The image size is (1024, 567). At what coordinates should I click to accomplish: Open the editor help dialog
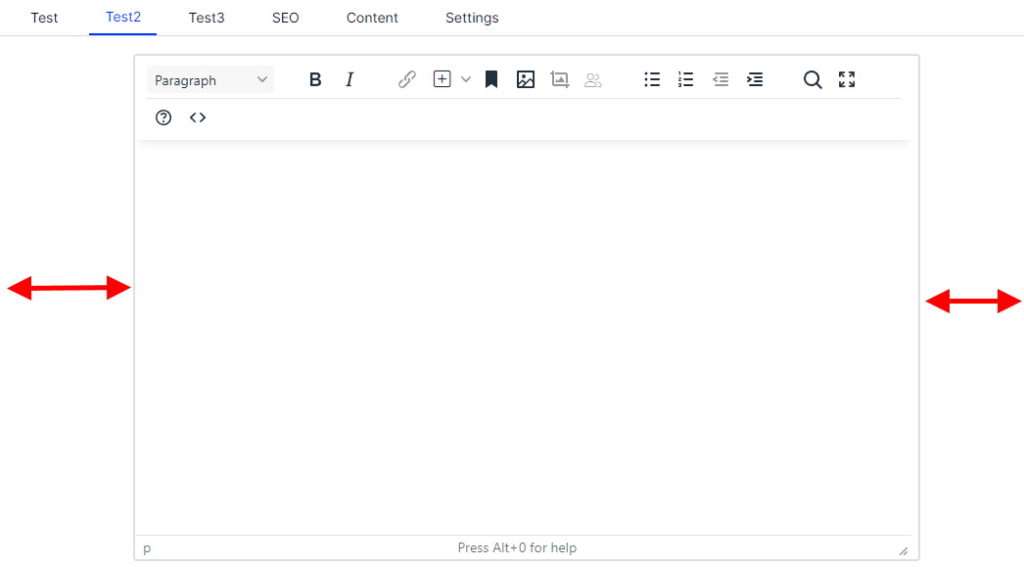click(163, 118)
